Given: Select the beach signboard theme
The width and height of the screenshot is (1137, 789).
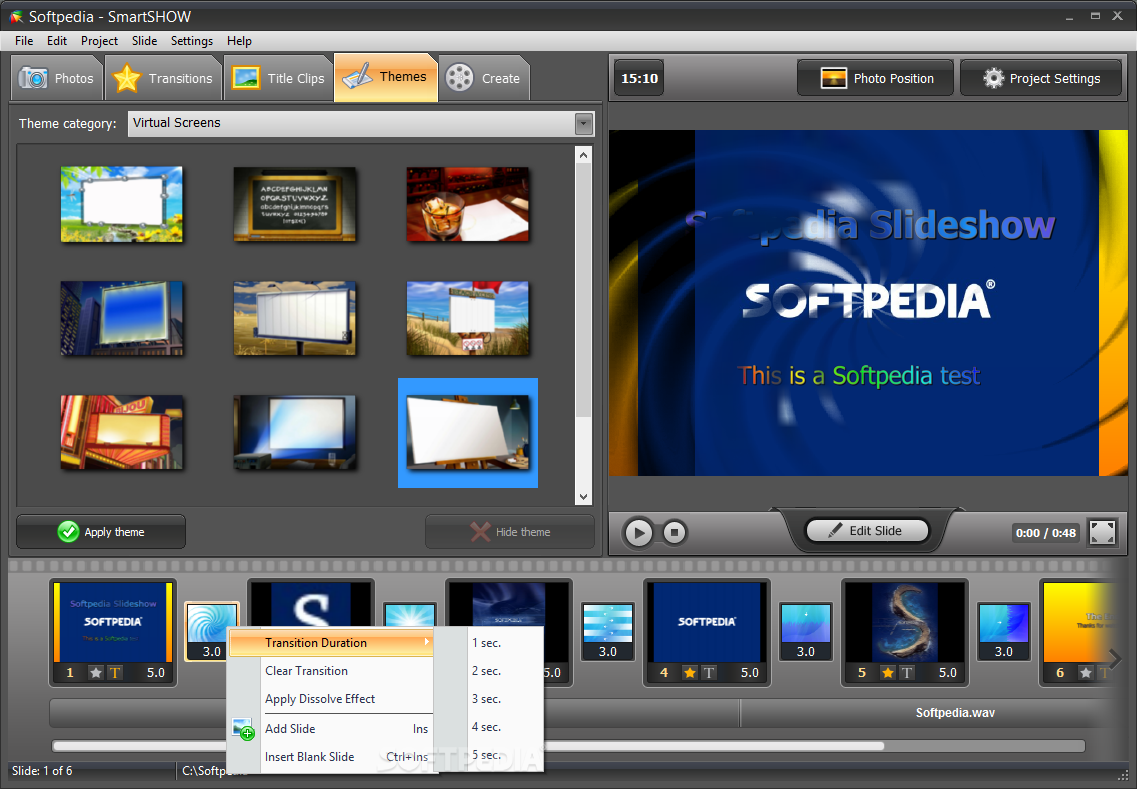Looking at the screenshot, I should (x=468, y=318).
